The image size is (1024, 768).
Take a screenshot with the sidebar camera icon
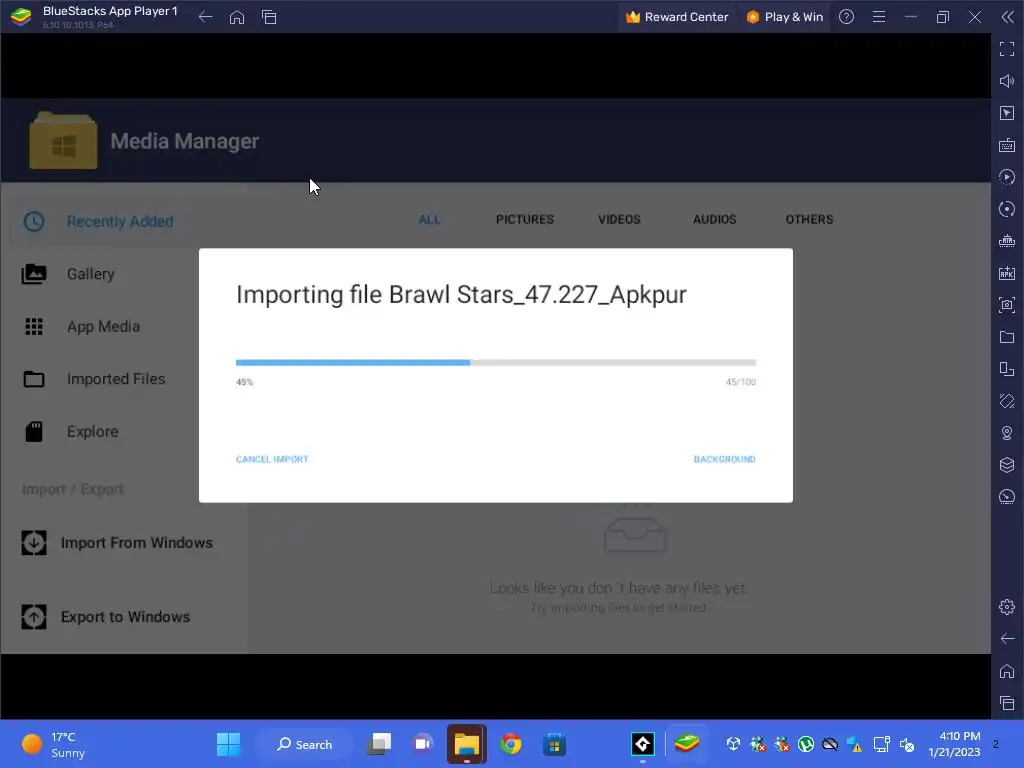[x=1007, y=305]
